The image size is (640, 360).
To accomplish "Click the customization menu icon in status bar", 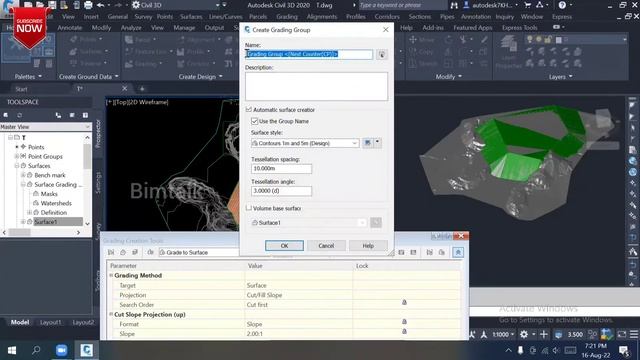I will [x=633, y=334].
